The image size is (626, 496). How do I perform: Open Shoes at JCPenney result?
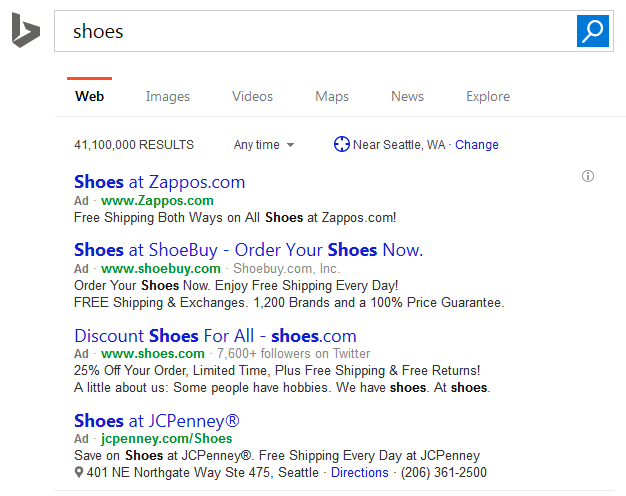(x=157, y=420)
